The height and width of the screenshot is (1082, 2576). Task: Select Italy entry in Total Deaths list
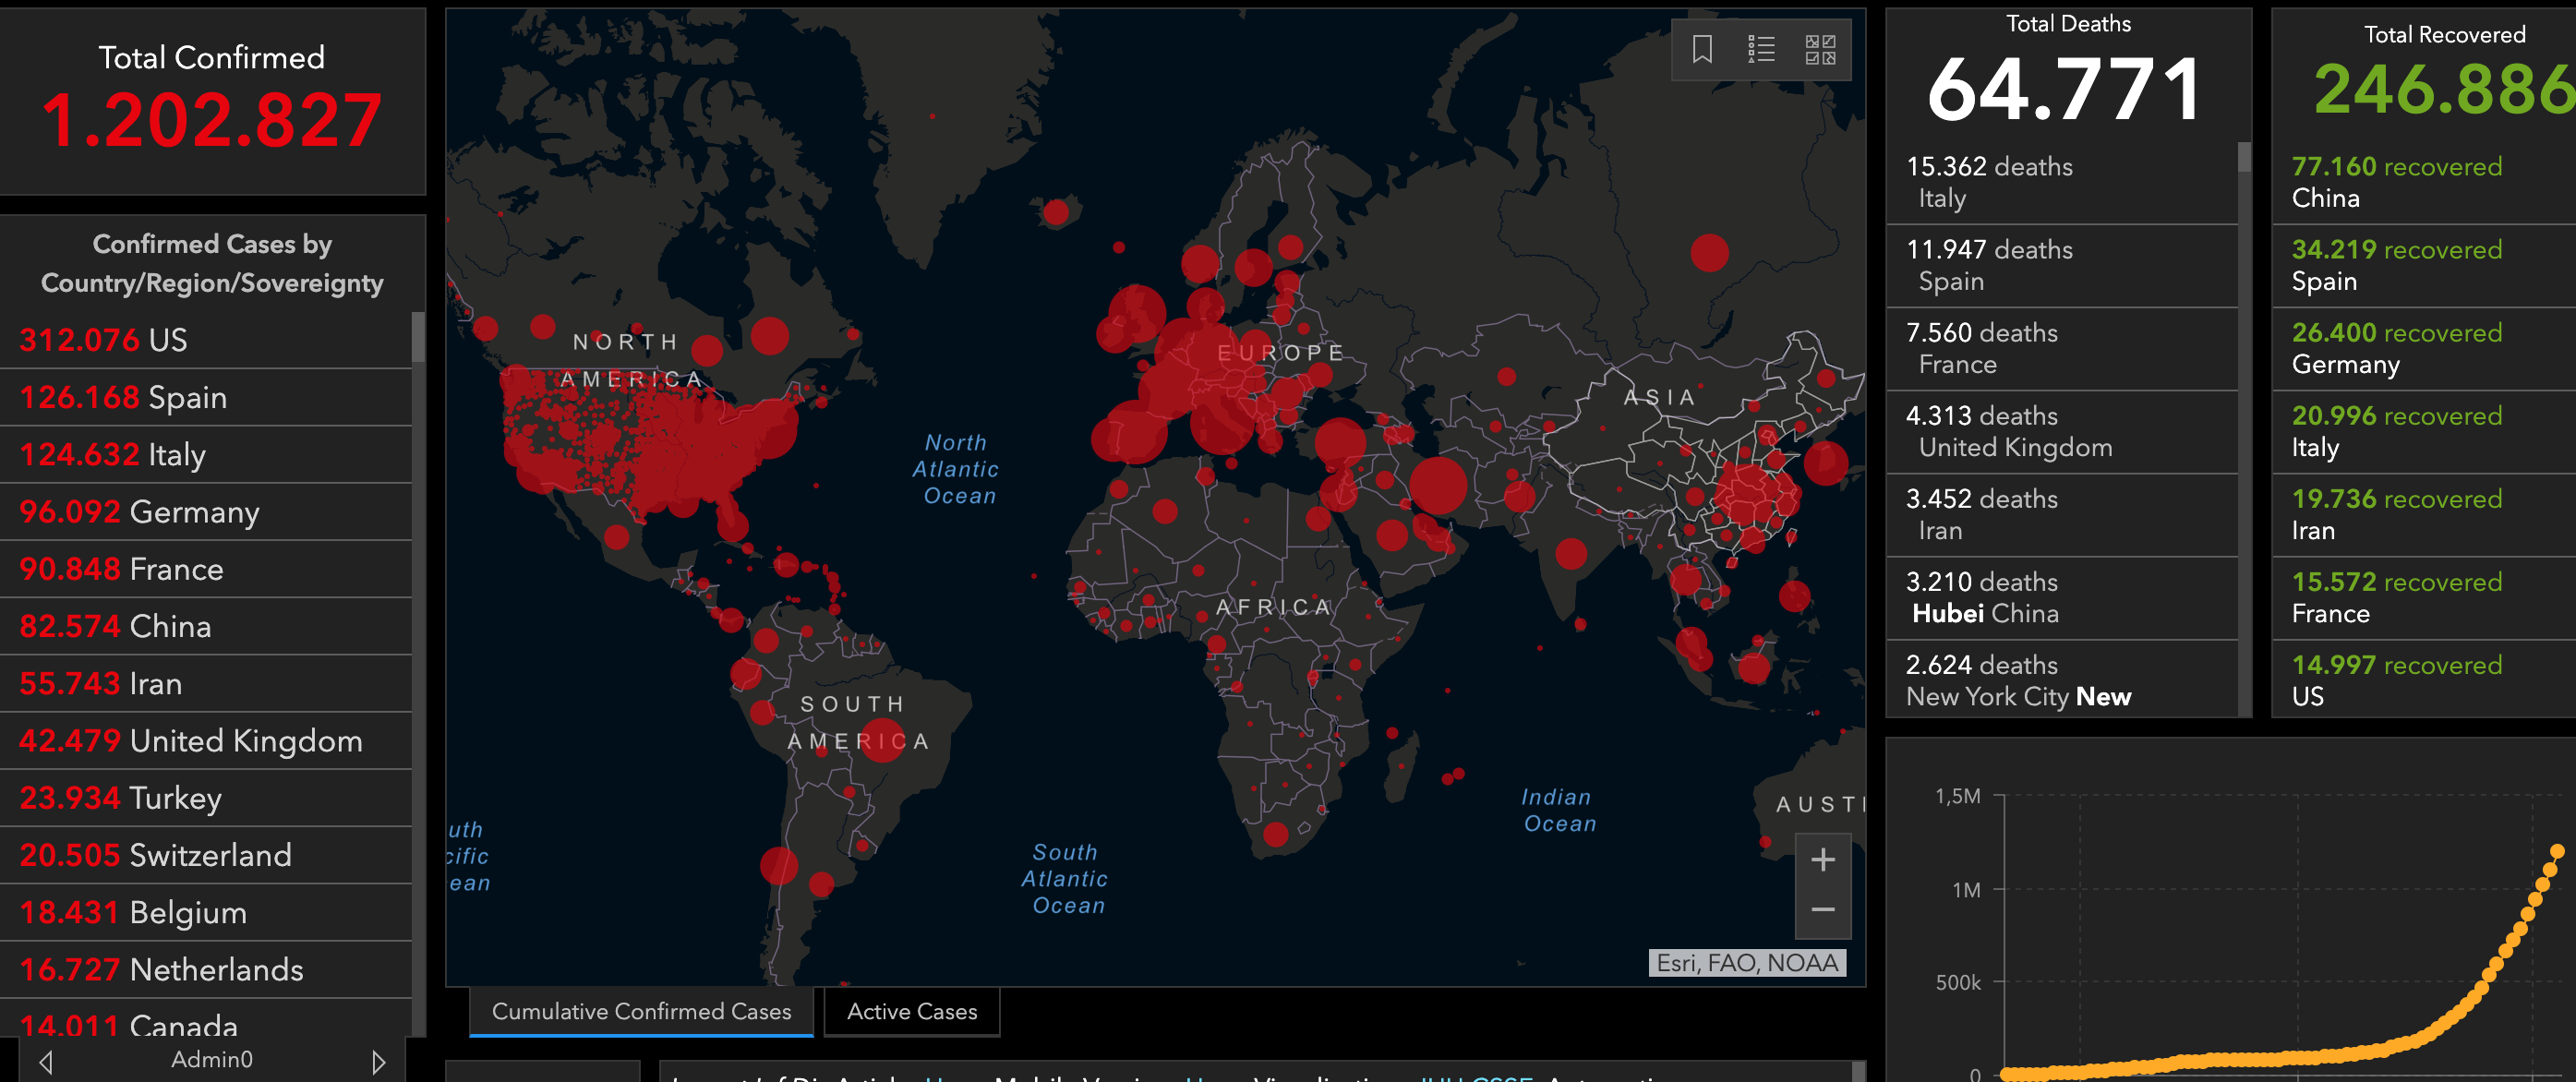[2060, 182]
